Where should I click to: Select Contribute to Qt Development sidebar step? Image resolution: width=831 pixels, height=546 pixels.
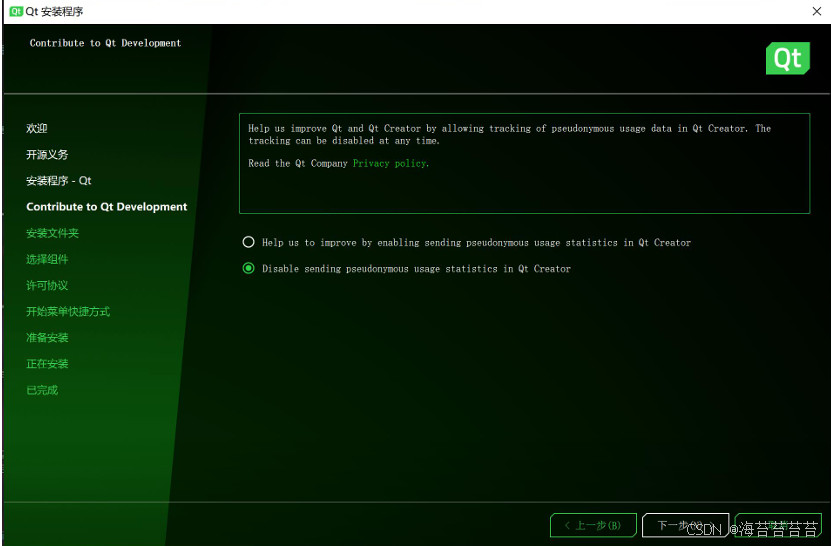107,207
